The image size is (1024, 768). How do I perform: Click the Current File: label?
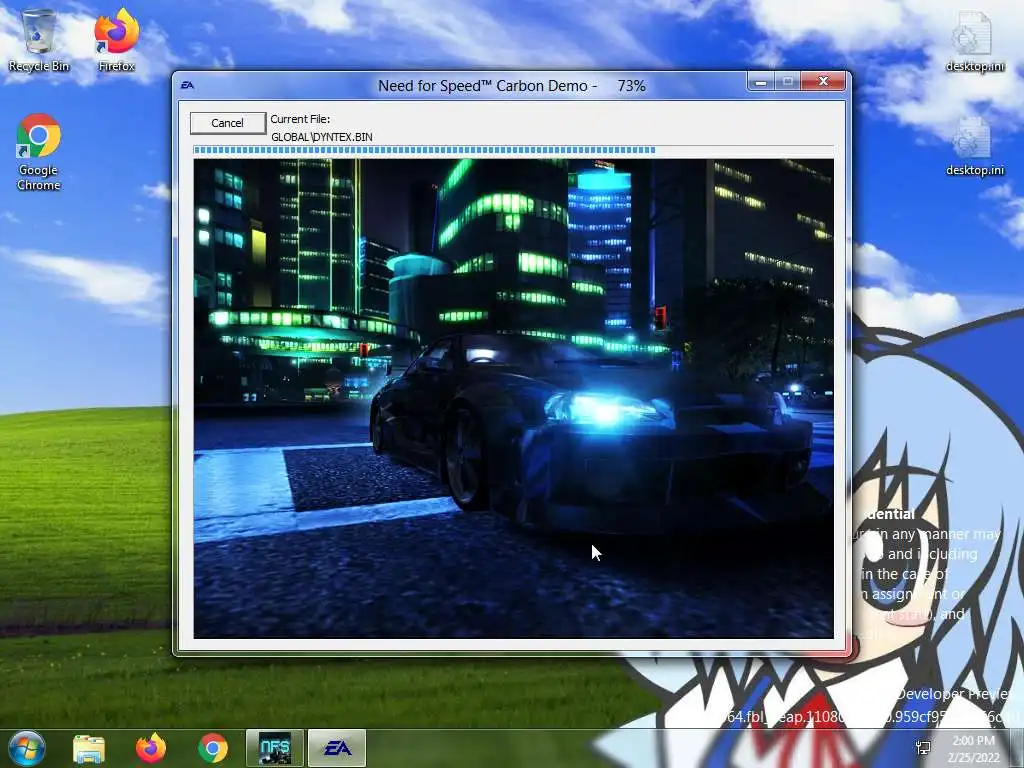tap(300, 119)
